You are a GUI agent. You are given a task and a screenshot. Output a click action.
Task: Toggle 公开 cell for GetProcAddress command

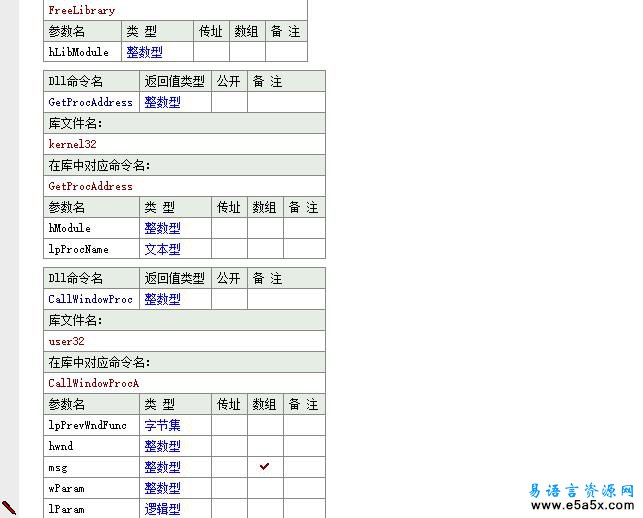click(229, 102)
